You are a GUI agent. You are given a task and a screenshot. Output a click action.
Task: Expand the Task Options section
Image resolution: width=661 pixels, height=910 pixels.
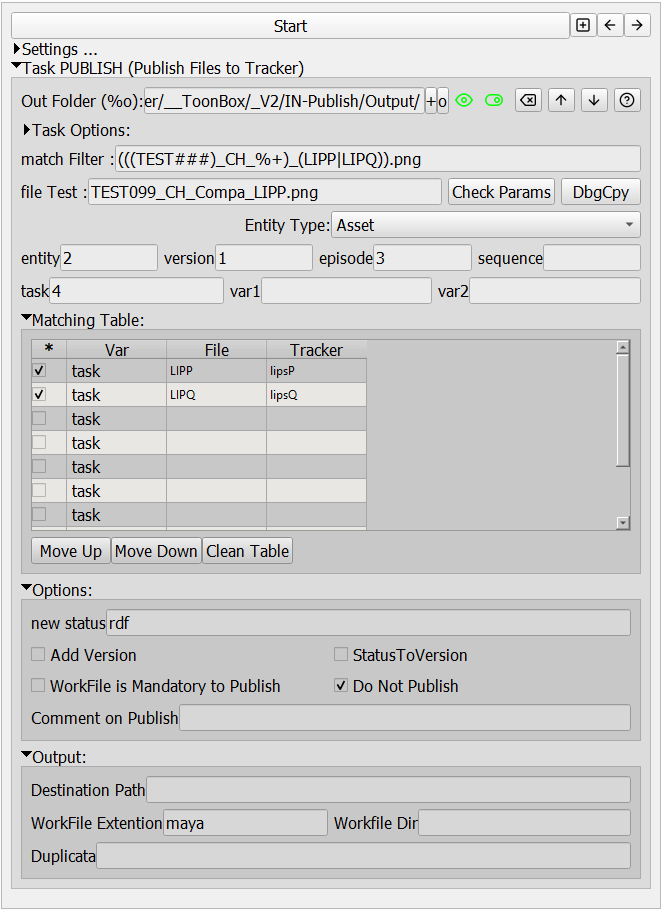27,130
